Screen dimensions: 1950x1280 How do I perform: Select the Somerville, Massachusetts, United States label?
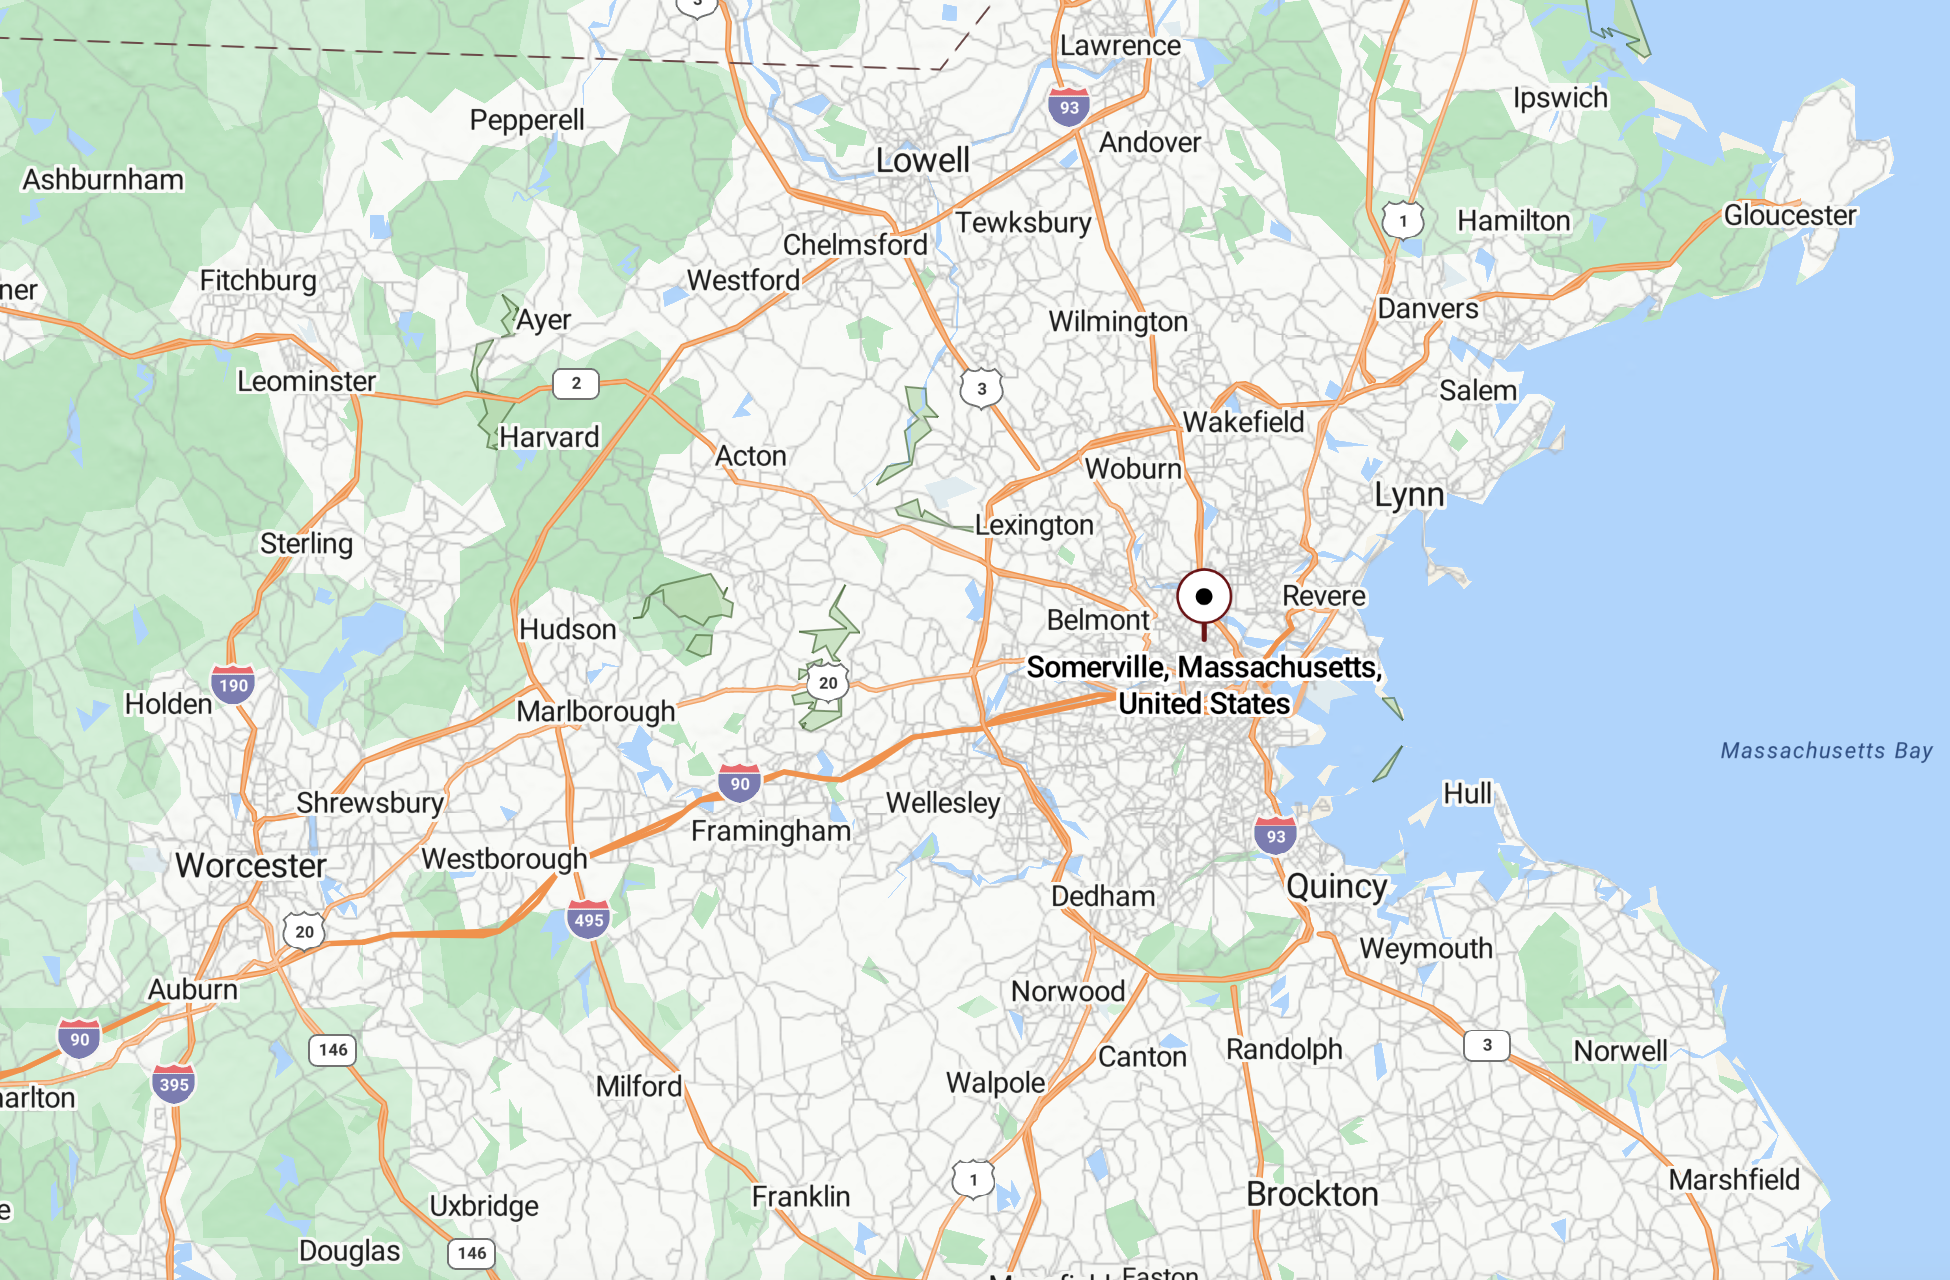(x=1204, y=685)
